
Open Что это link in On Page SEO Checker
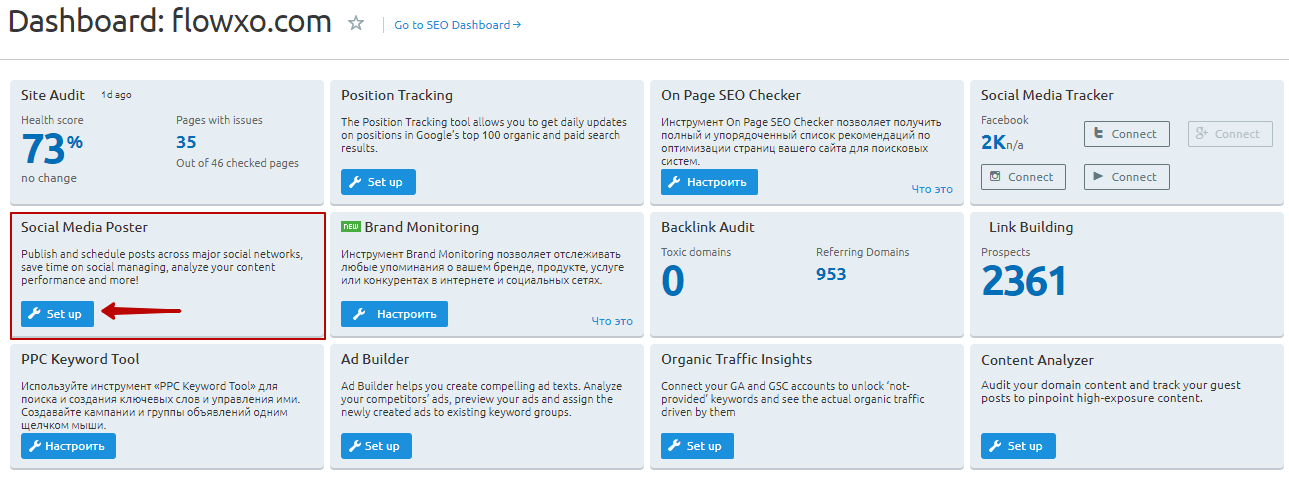click(932, 189)
